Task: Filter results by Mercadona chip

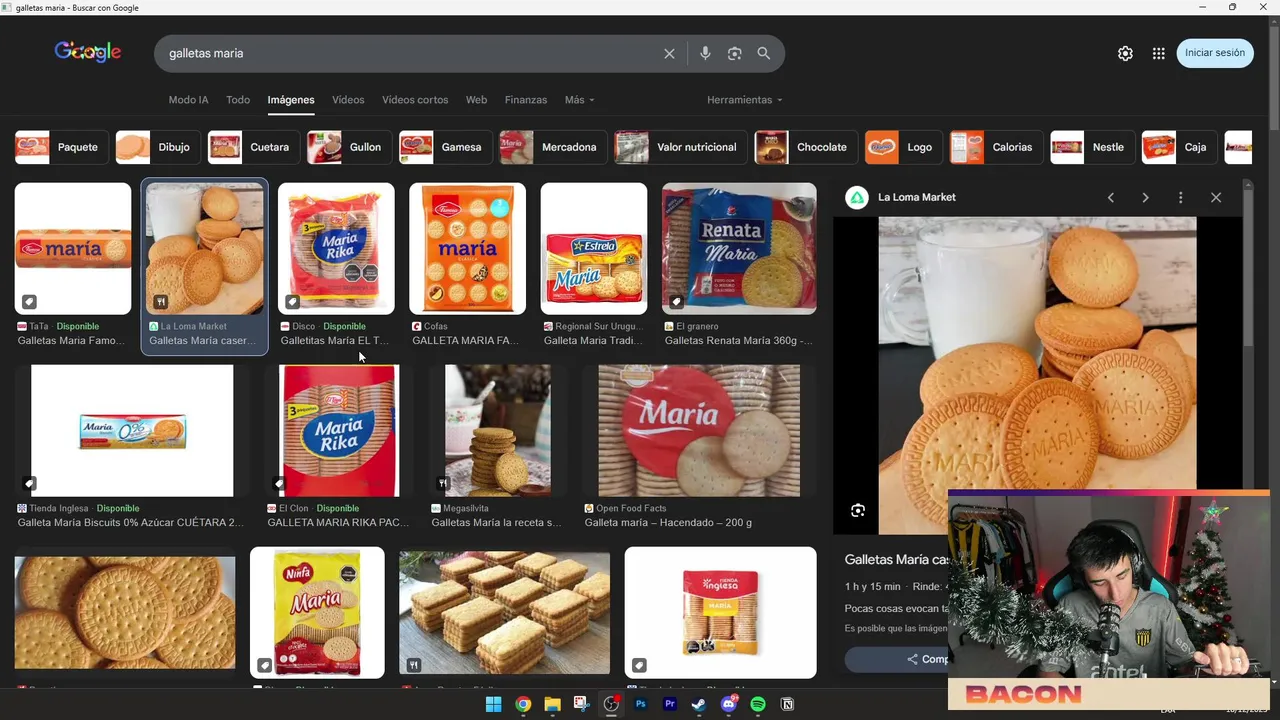Action: point(553,147)
